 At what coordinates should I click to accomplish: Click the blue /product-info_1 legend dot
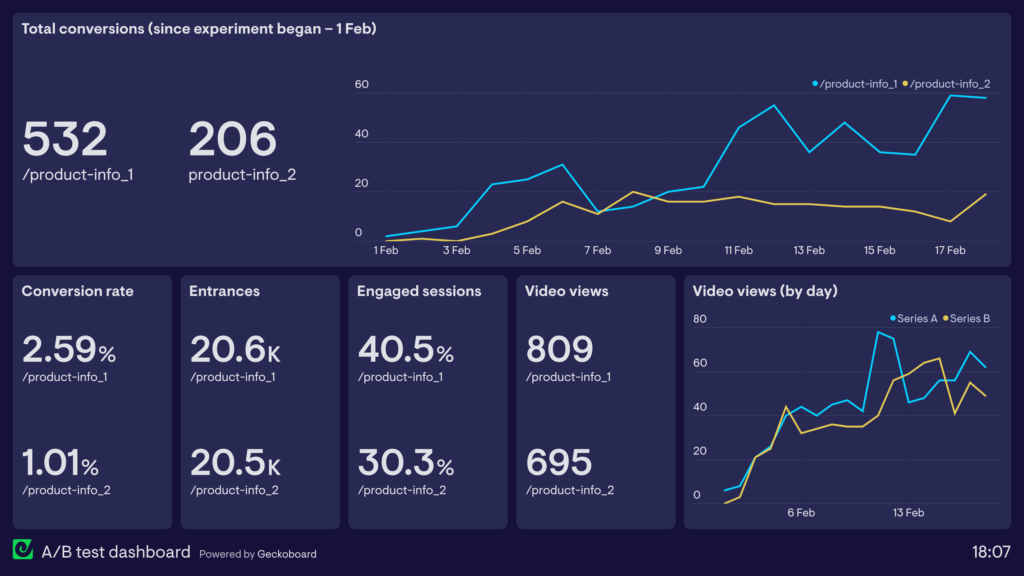click(816, 84)
